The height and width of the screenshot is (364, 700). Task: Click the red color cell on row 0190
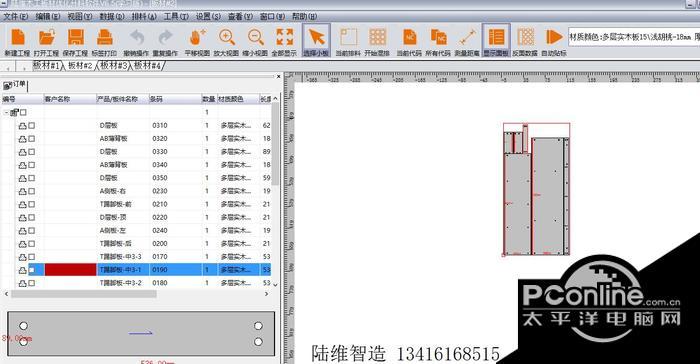click(71, 270)
